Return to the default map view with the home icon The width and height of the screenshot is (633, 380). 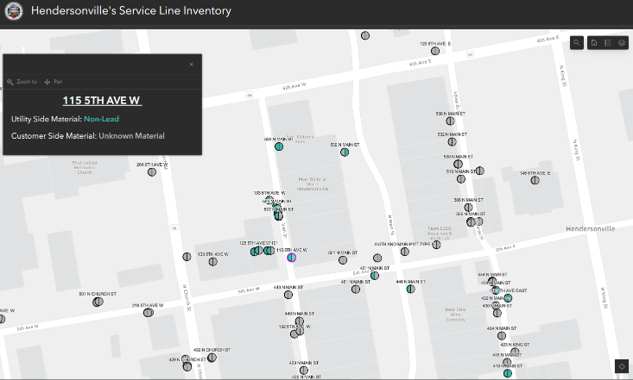594,42
